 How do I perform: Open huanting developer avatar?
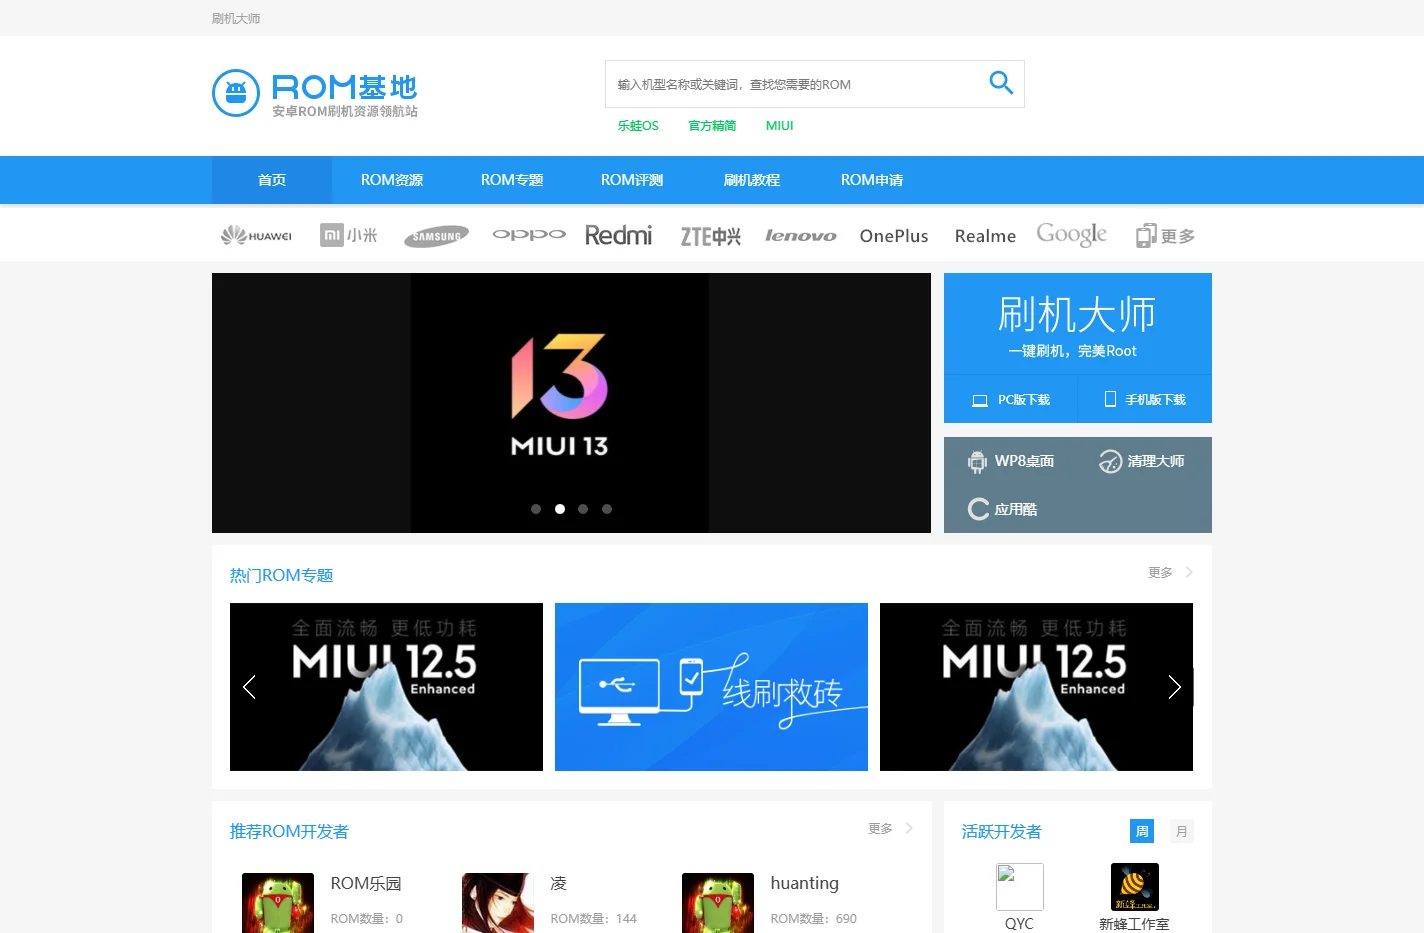(718, 903)
